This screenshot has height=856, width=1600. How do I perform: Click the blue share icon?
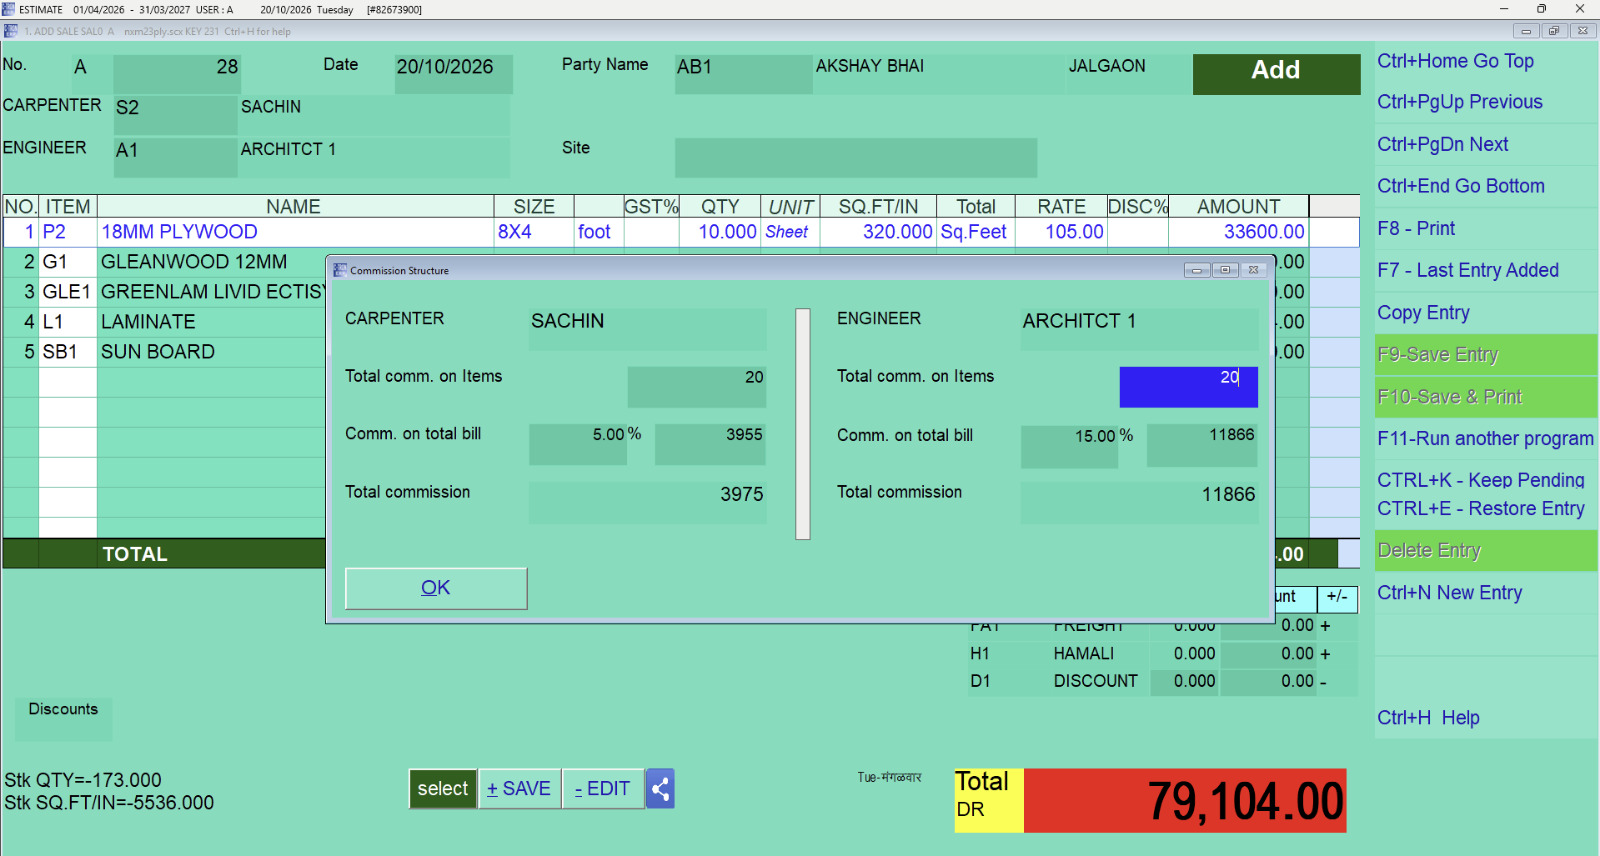(660, 789)
